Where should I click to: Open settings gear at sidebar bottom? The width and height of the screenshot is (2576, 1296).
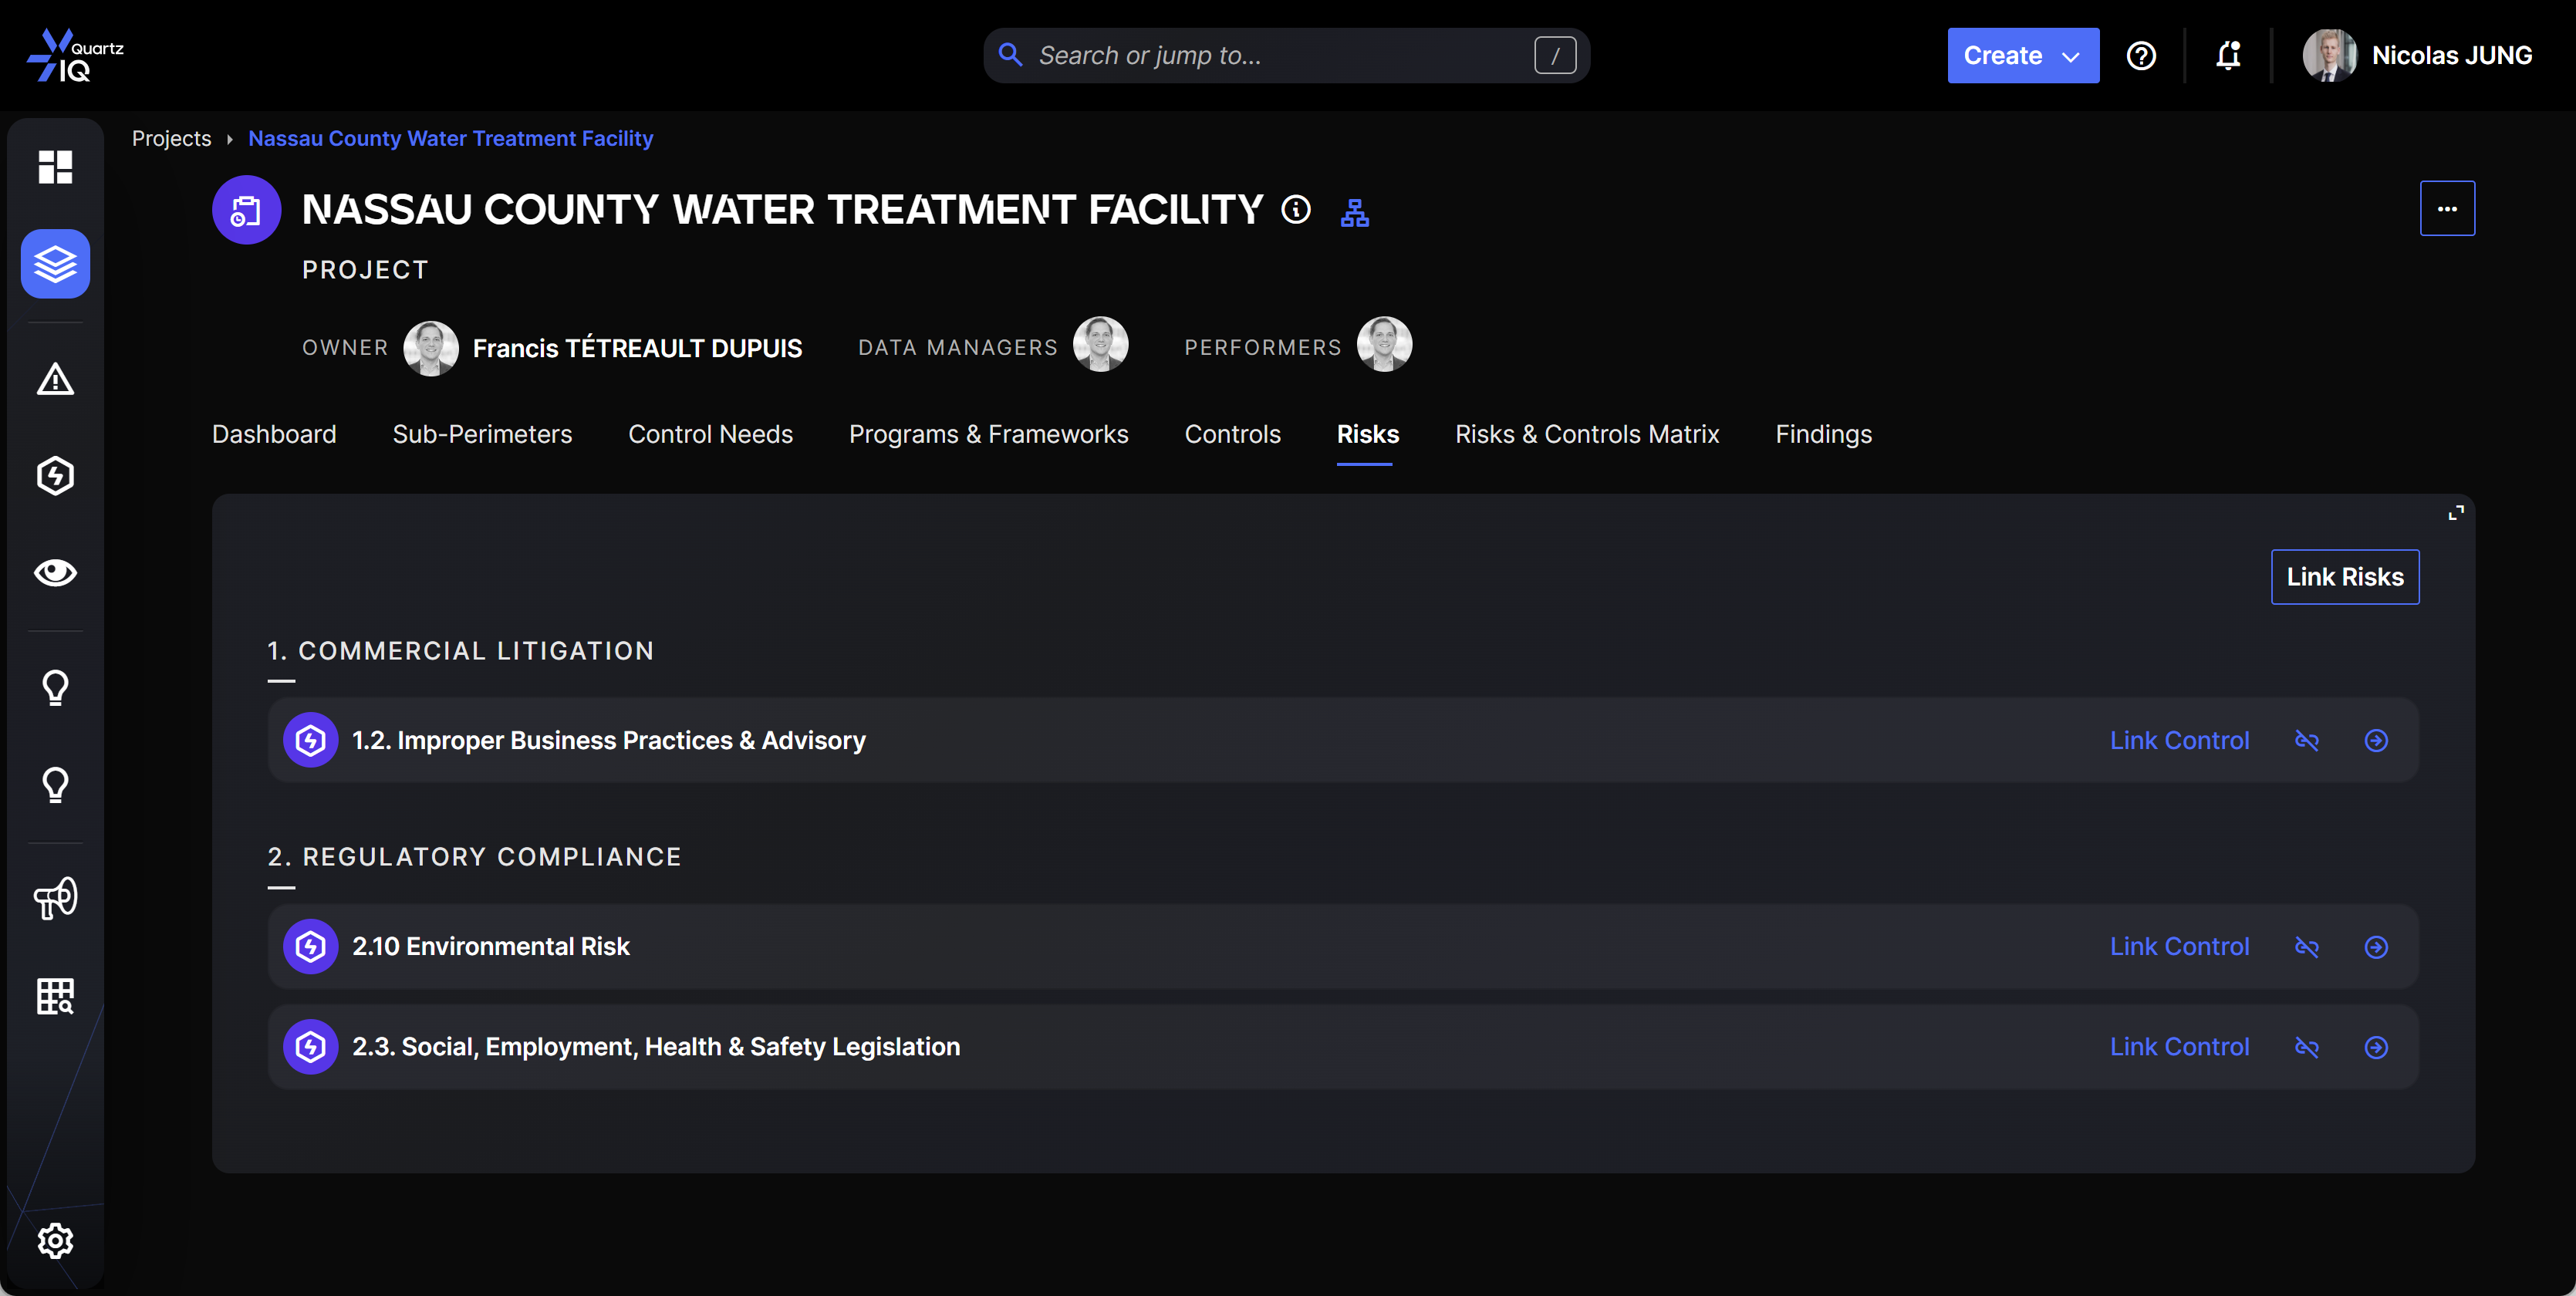[x=55, y=1240]
